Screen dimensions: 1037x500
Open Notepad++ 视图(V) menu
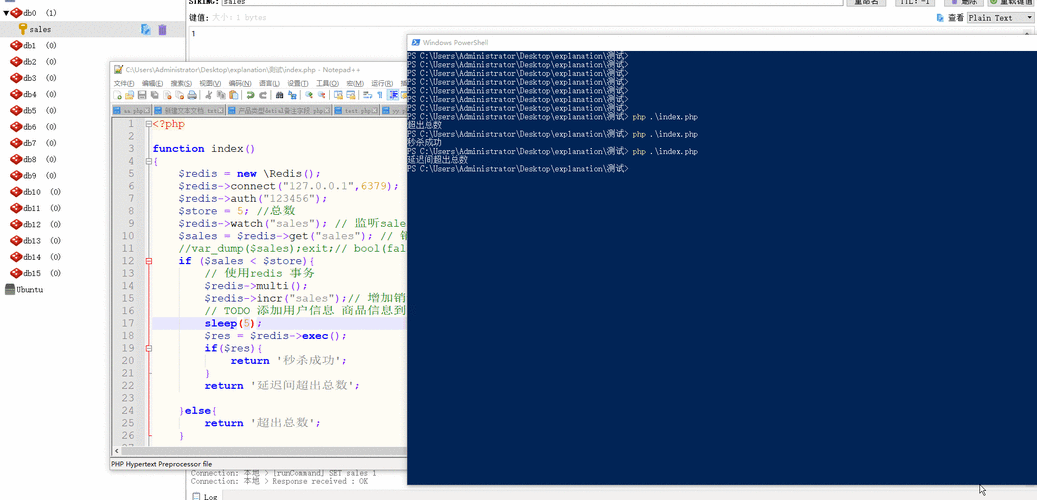[x=210, y=84]
